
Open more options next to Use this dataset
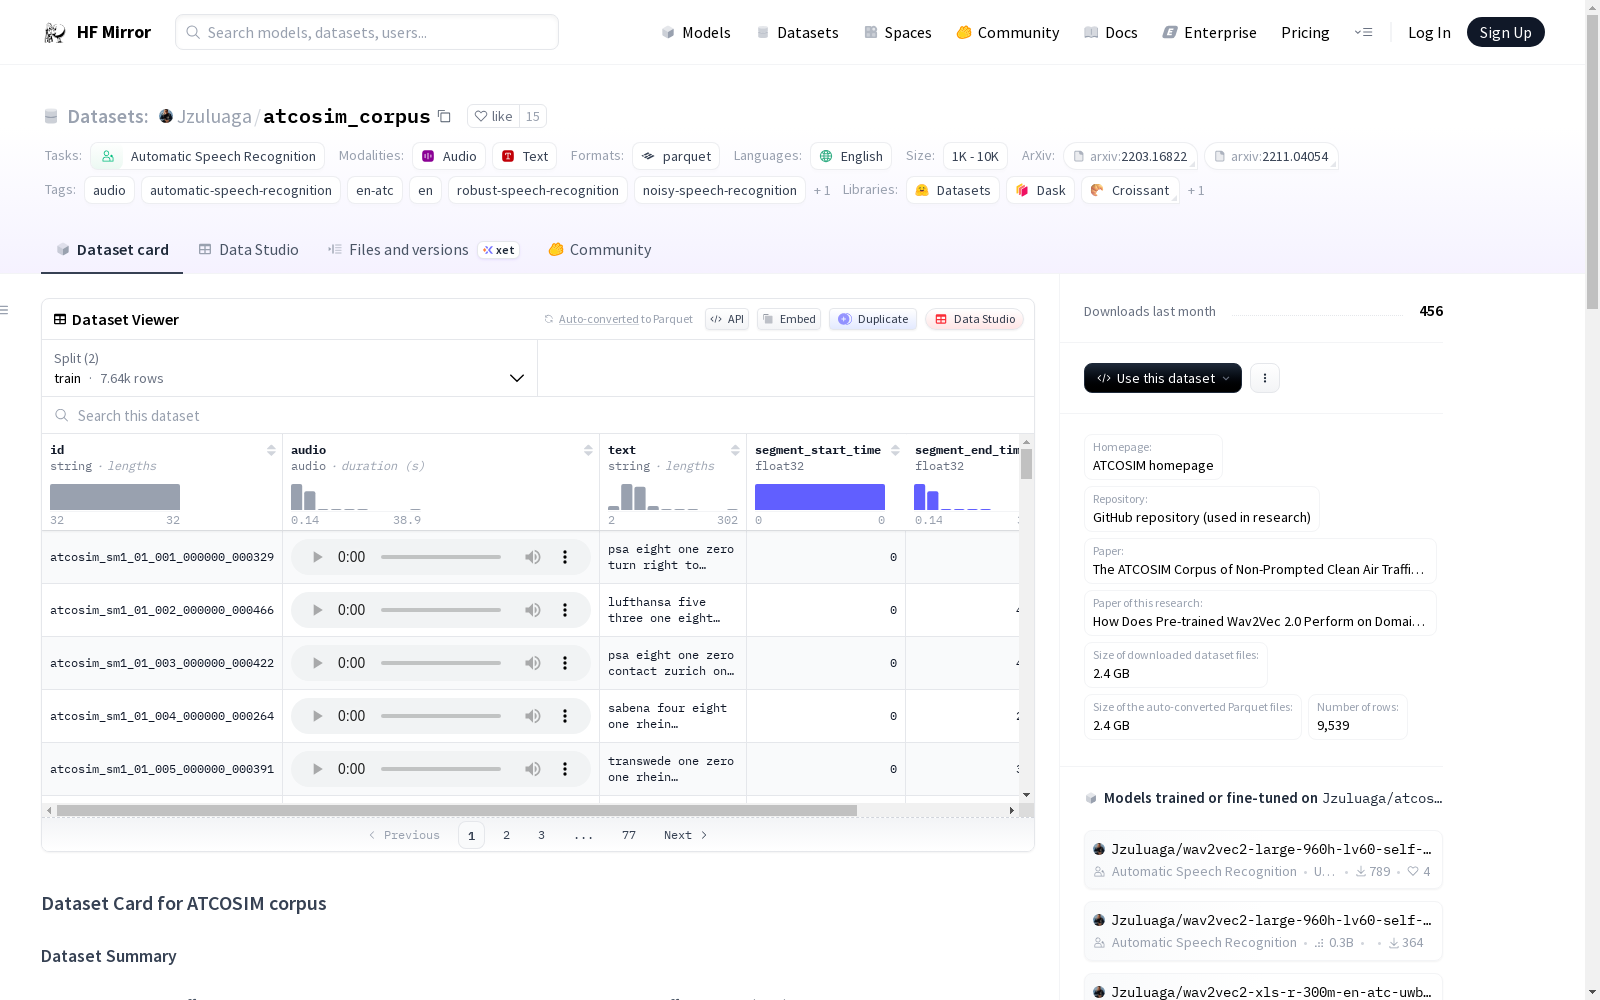(1265, 378)
